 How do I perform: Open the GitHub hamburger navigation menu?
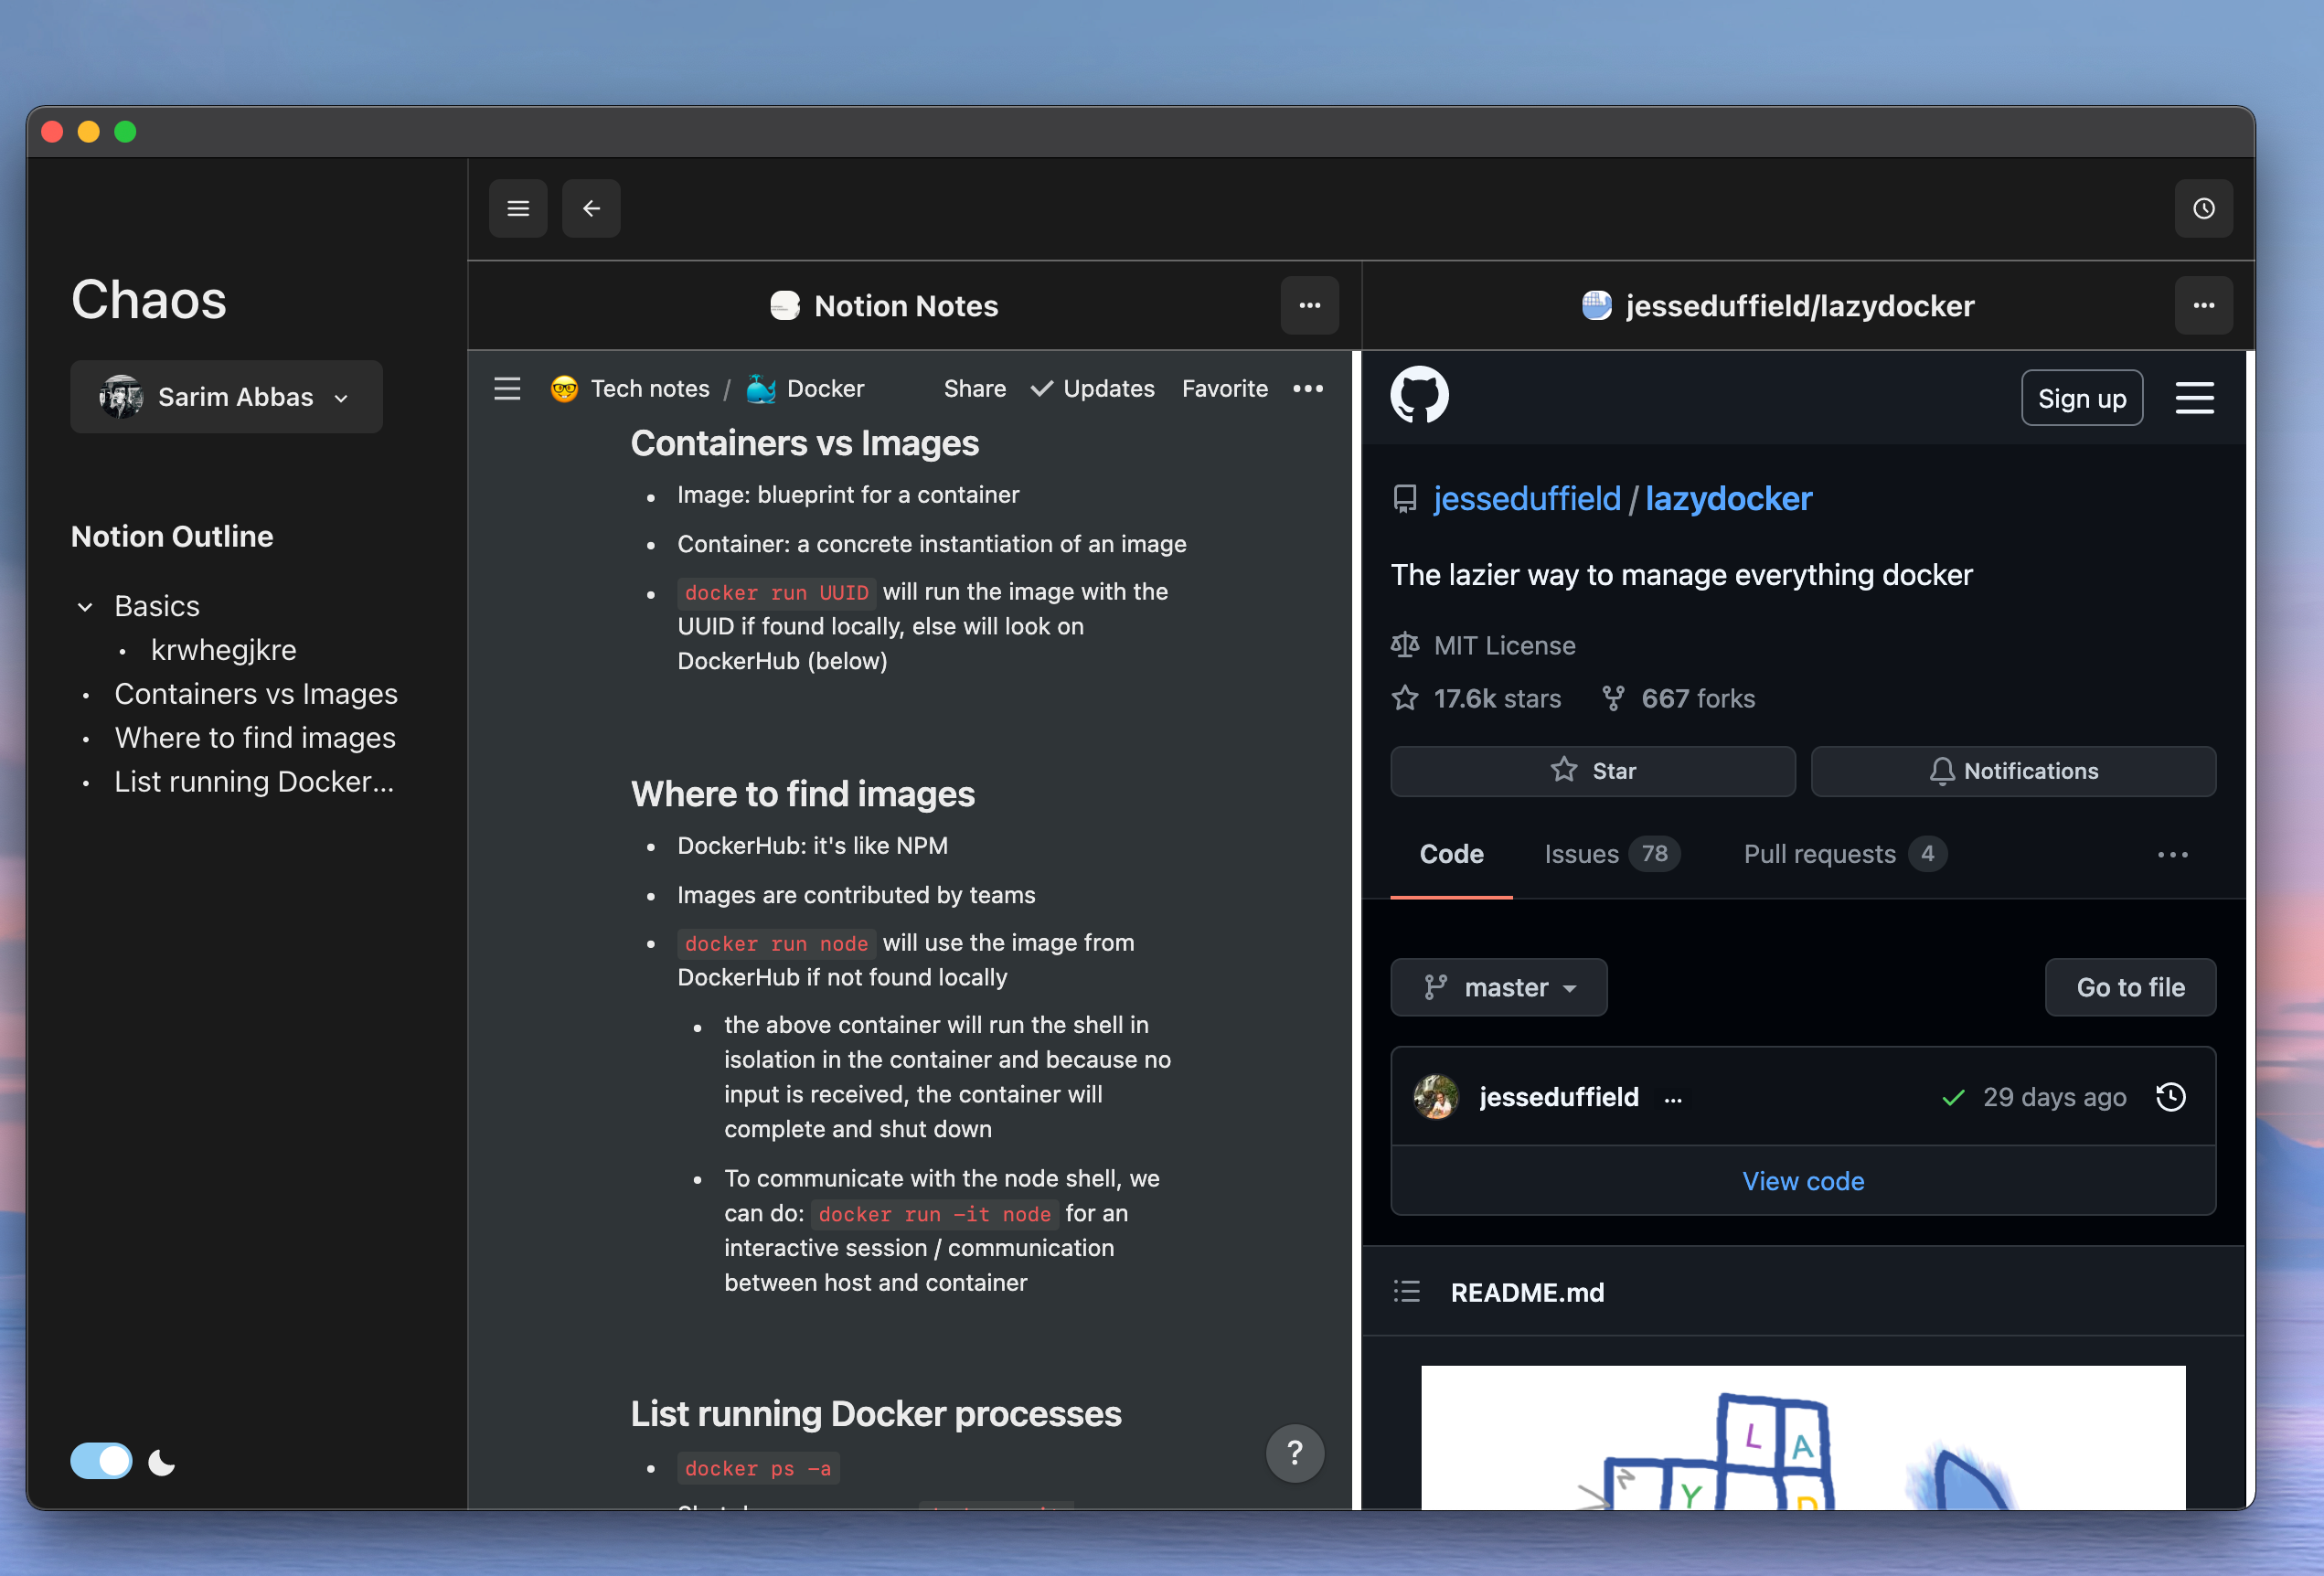(x=2194, y=397)
